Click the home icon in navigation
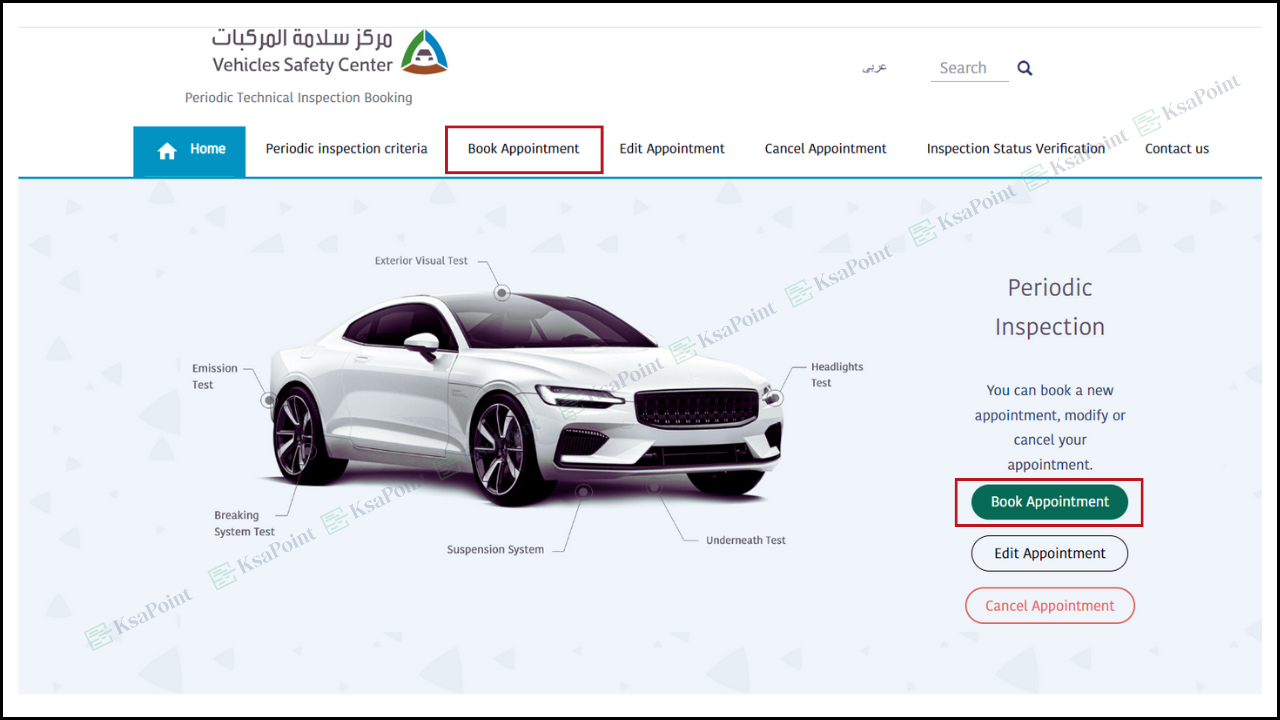Screen dimensions: 1280x720 (x=167, y=150)
